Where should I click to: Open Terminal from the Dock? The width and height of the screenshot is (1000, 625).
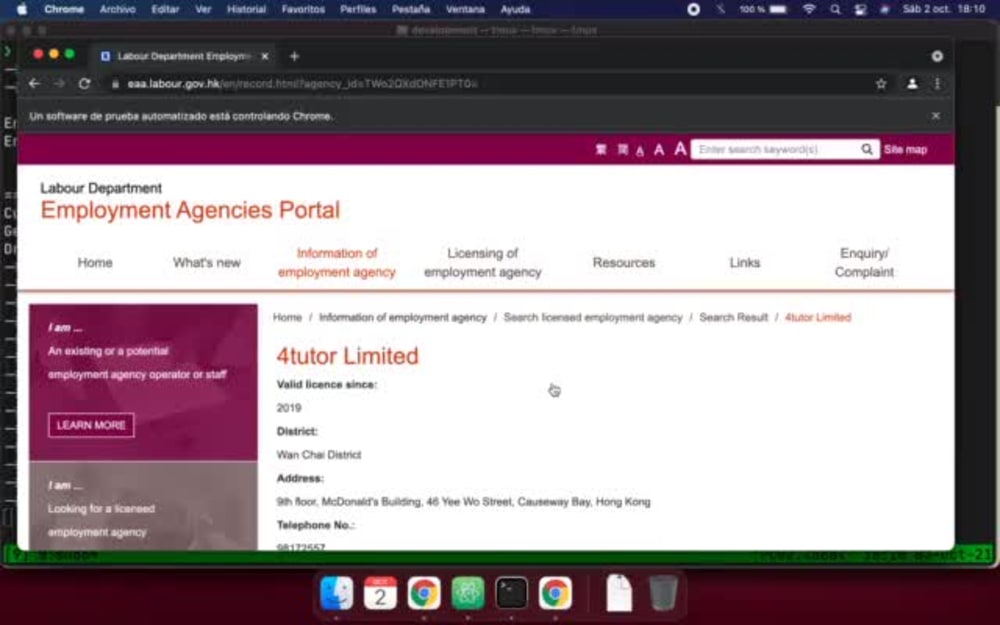[x=511, y=593]
